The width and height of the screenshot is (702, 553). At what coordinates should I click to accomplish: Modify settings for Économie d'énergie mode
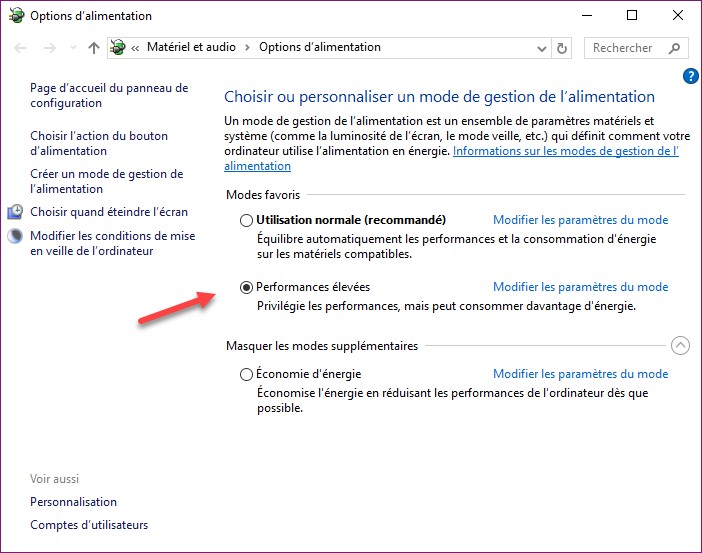pyautogui.click(x=580, y=373)
